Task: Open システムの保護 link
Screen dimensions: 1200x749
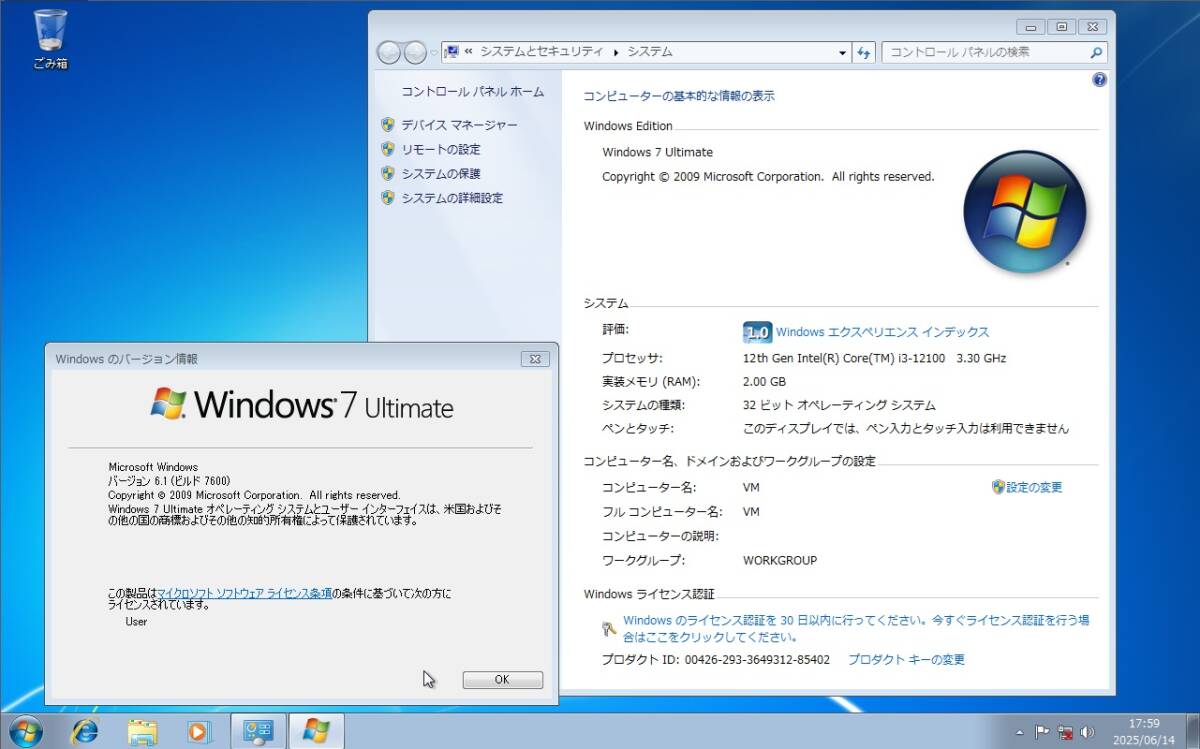Action: click(441, 173)
